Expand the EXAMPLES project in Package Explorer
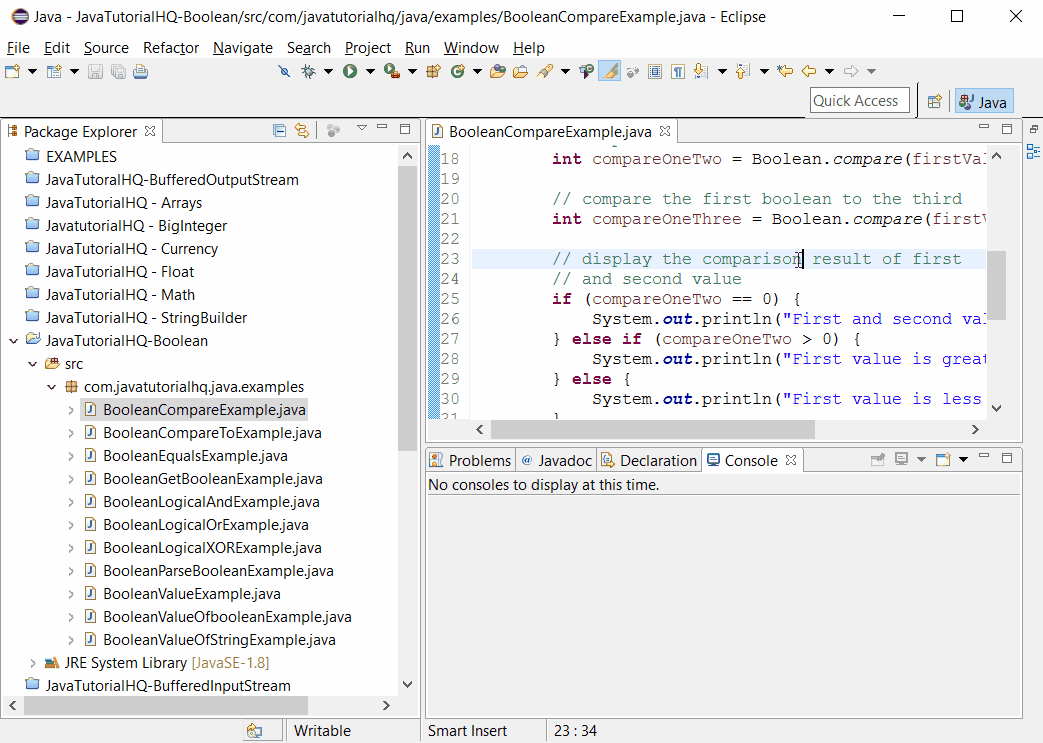The image size is (1043, 743). pos(17,156)
